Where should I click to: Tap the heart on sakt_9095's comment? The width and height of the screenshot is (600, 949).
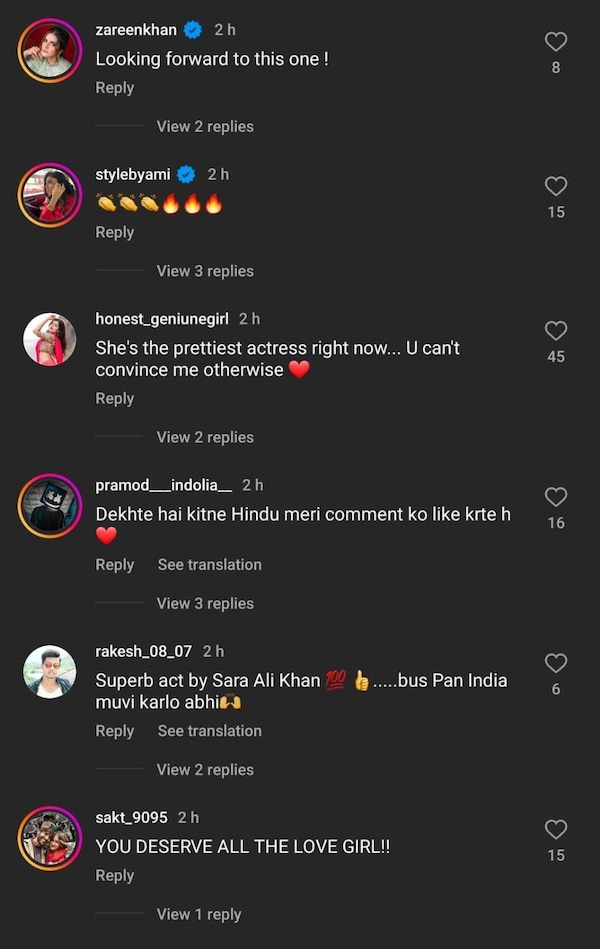coord(556,829)
